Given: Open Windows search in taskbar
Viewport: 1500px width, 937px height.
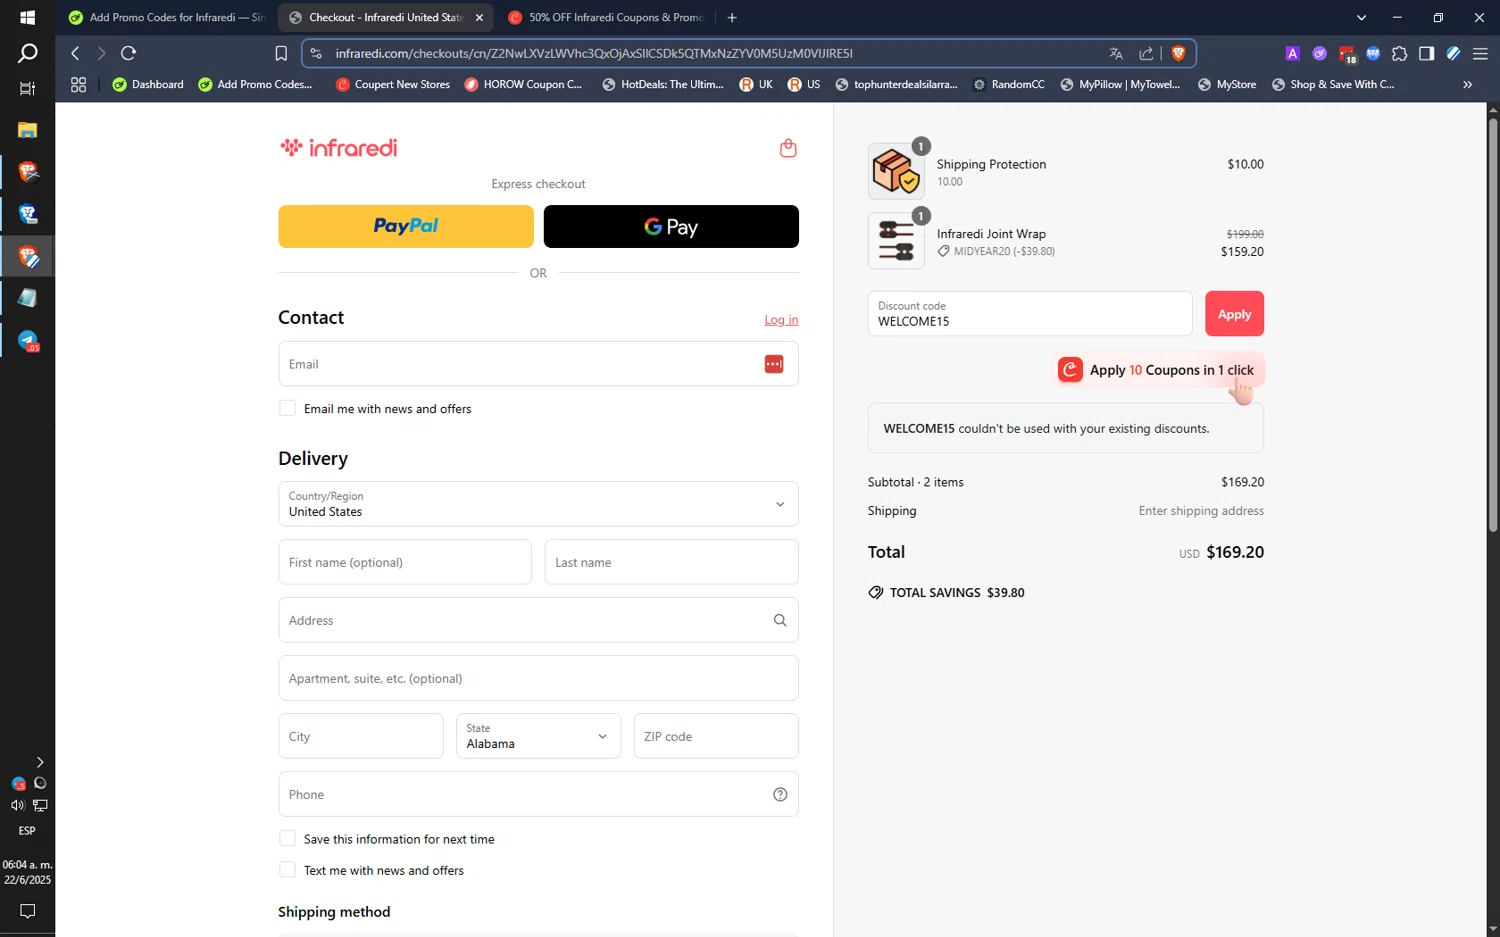Looking at the screenshot, I should 27,53.
